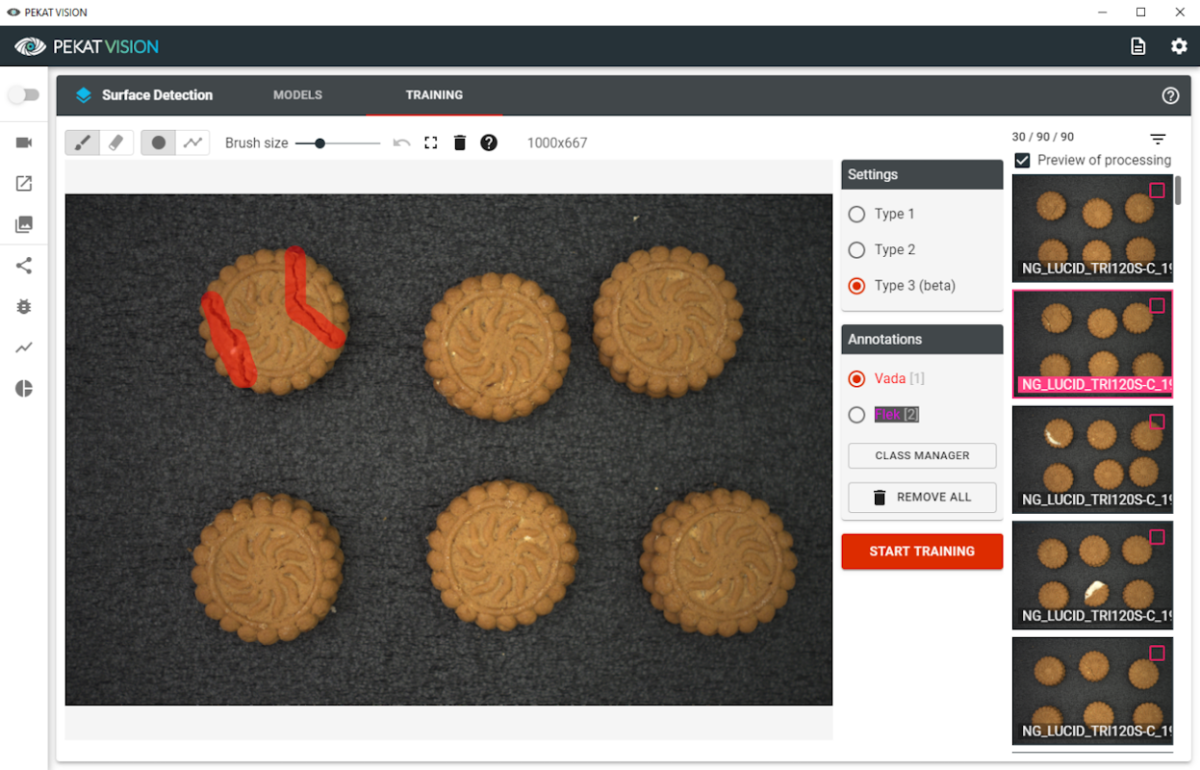Clear annotations using the trash icon
The height and width of the screenshot is (770, 1200).
pyautogui.click(x=459, y=142)
